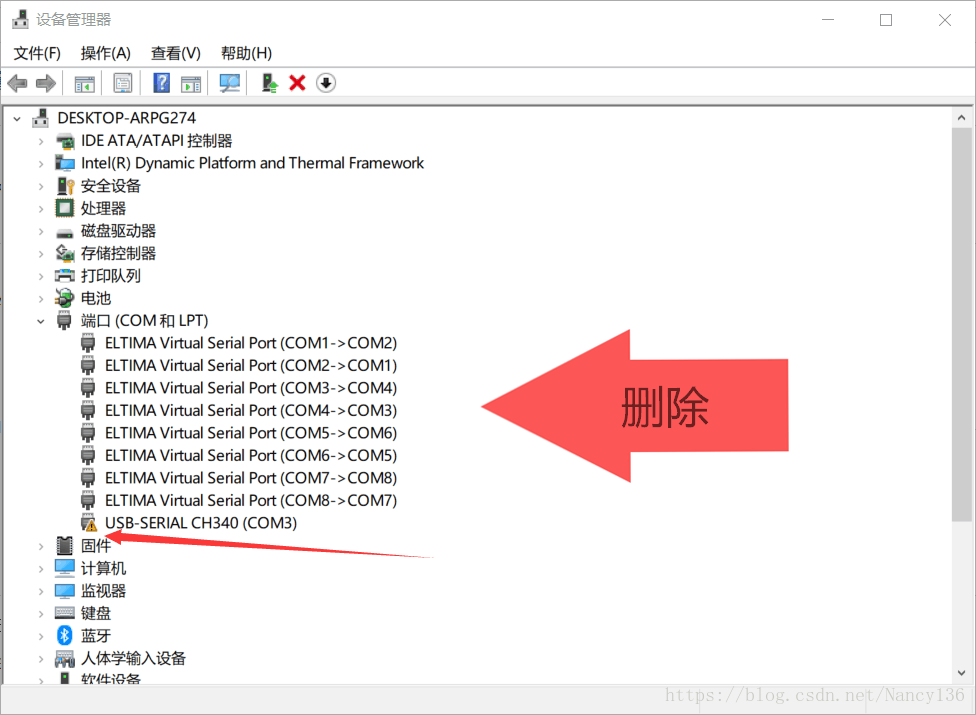This screenshot has width=976, height=715.
Task: Select Intel(R) Dynamic Platform and Thermal Framework
Action: tap(252, 163)
